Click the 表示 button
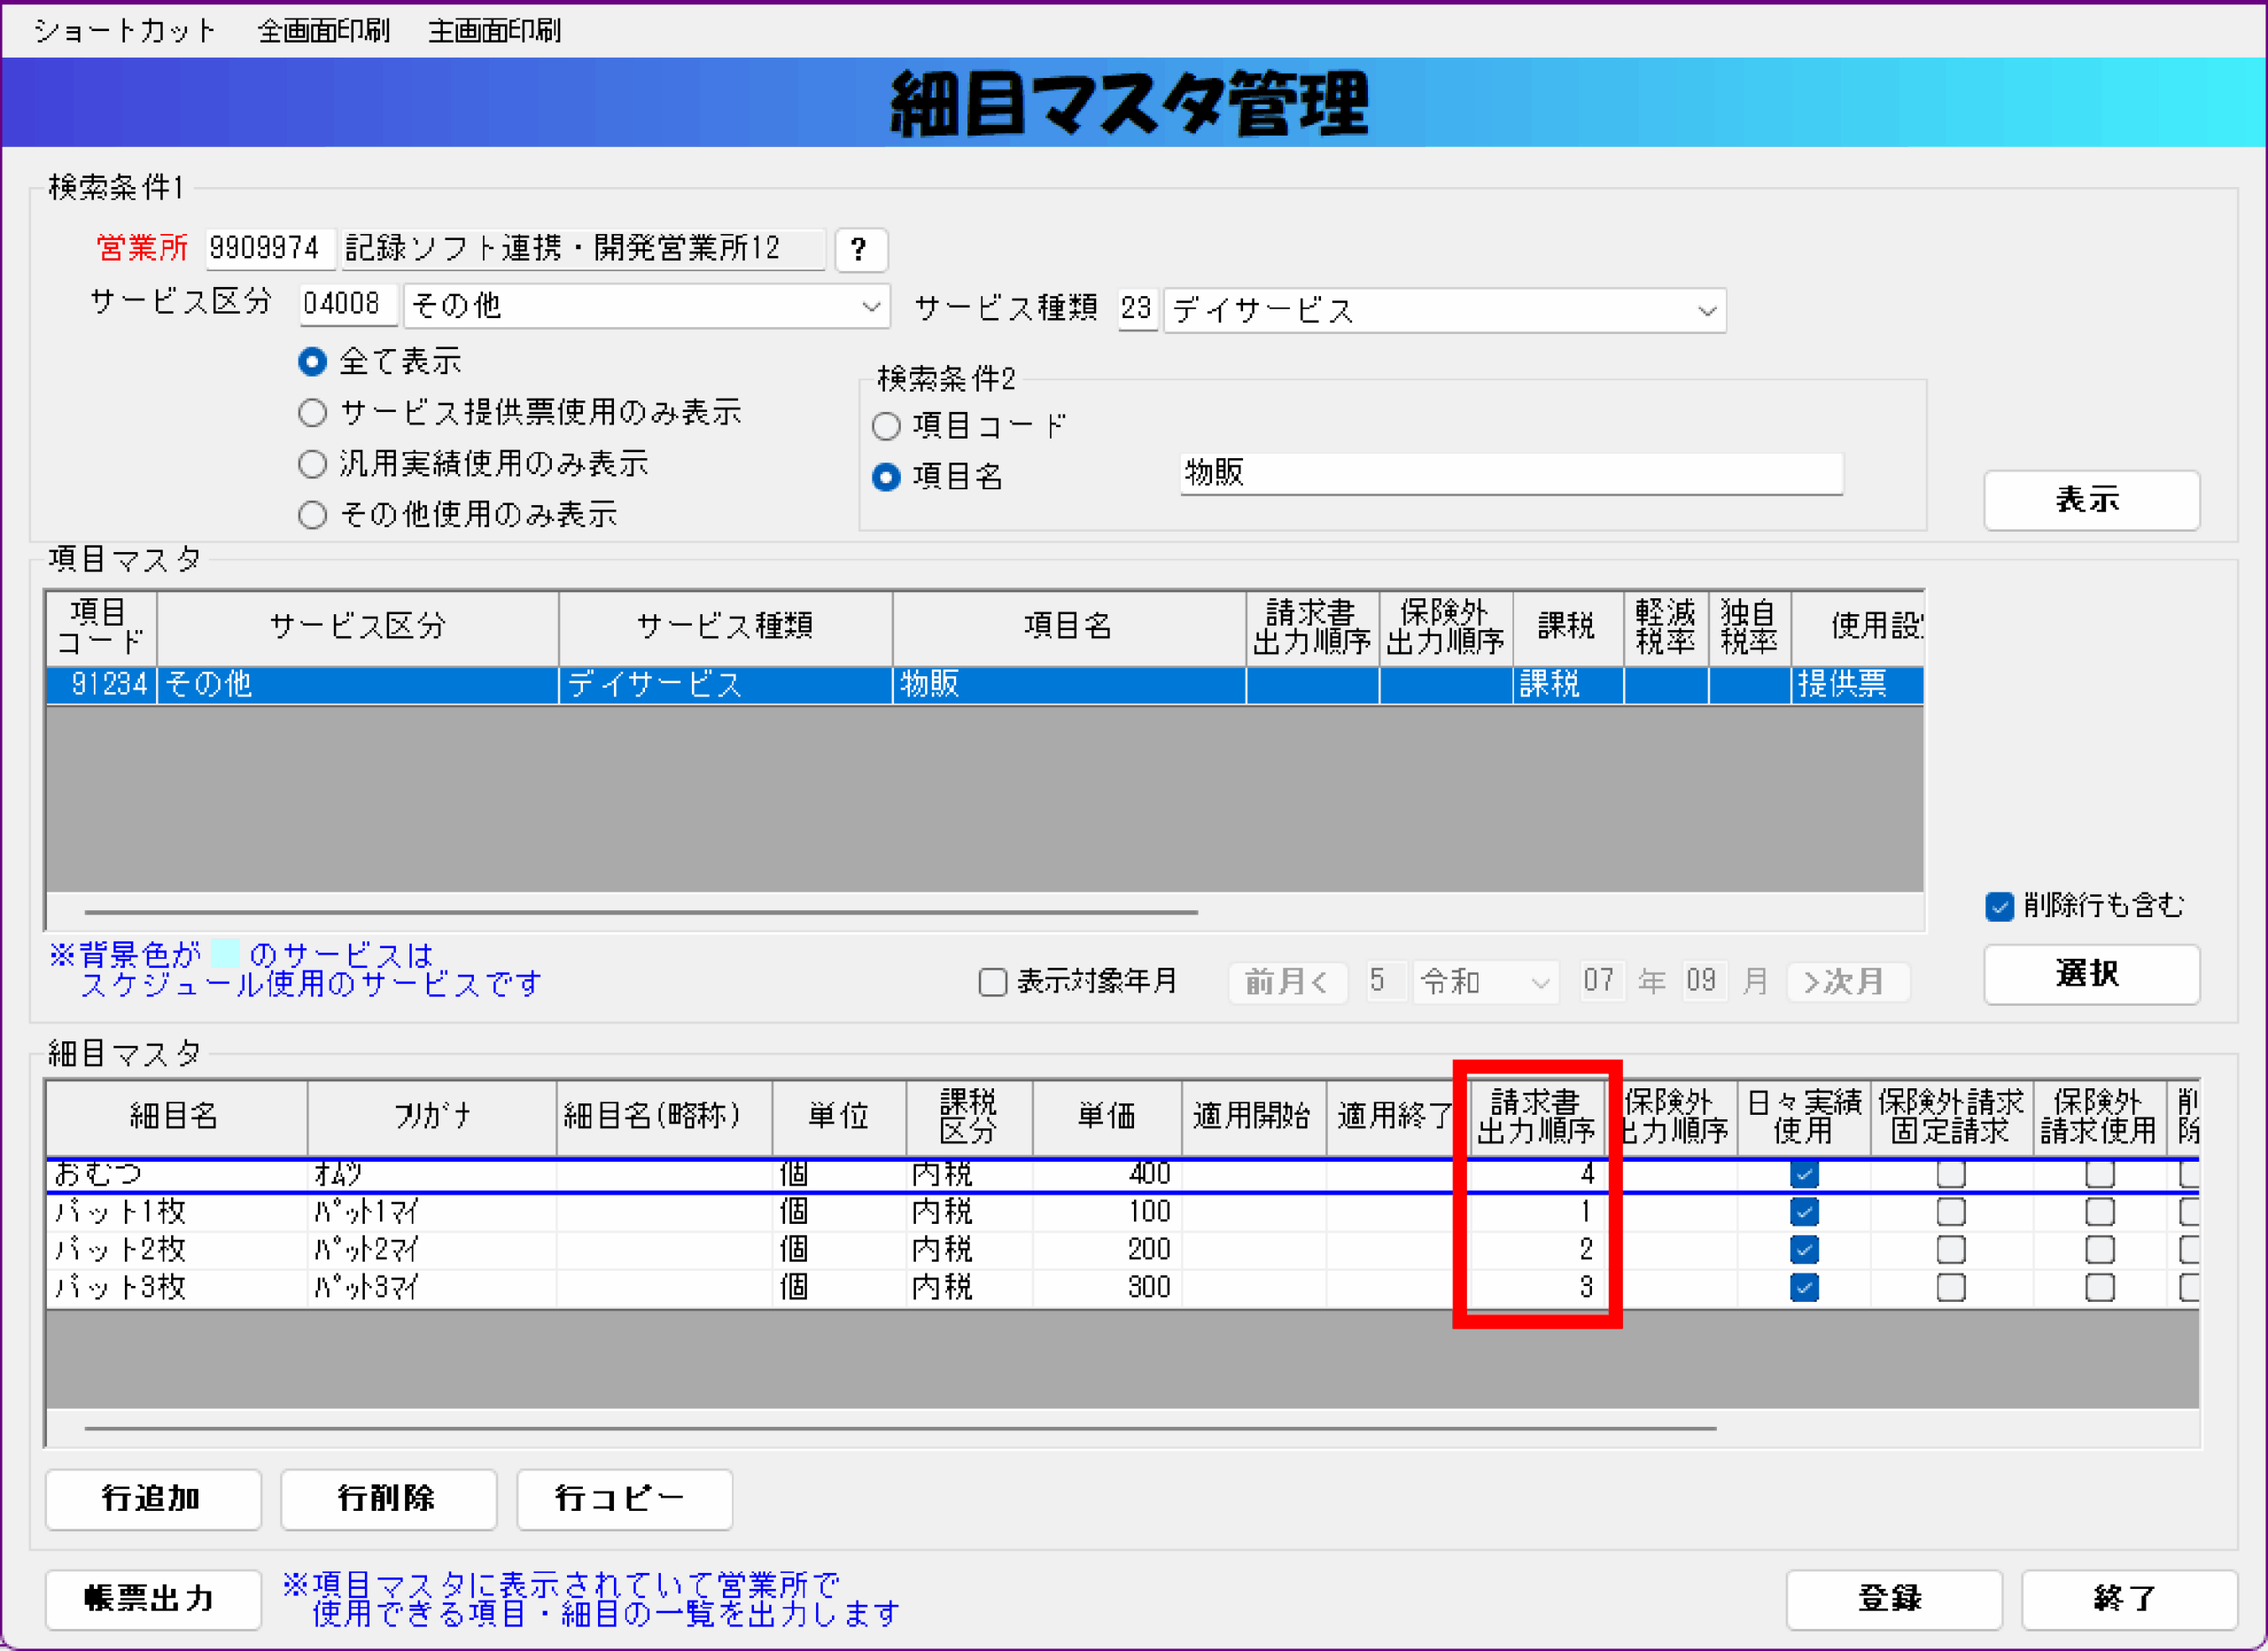 2090,500
